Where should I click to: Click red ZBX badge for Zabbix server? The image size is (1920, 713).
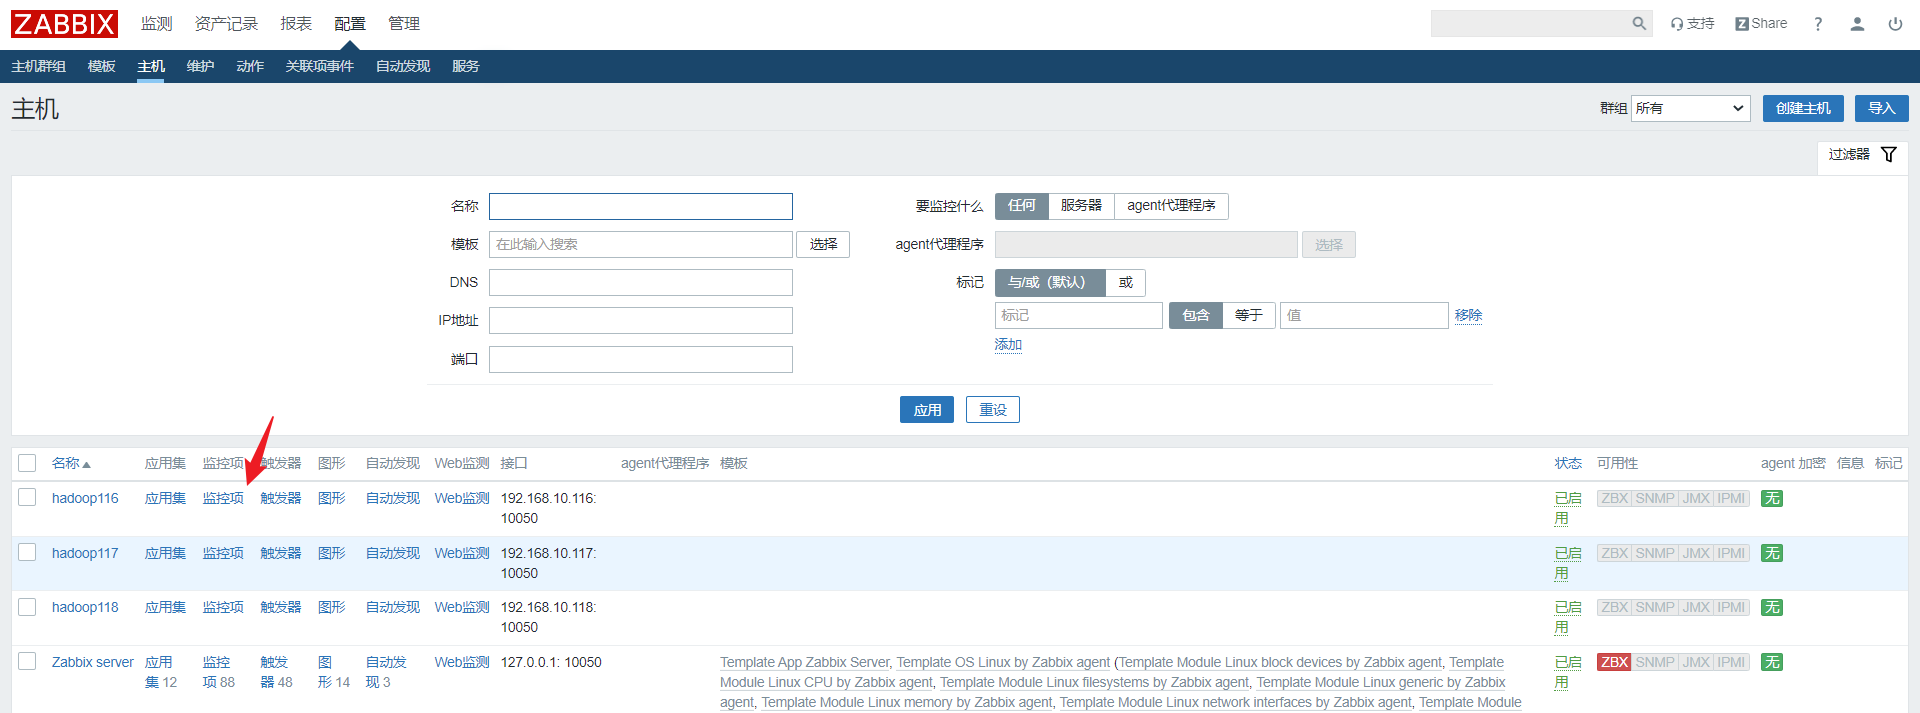pos(1614,662)
